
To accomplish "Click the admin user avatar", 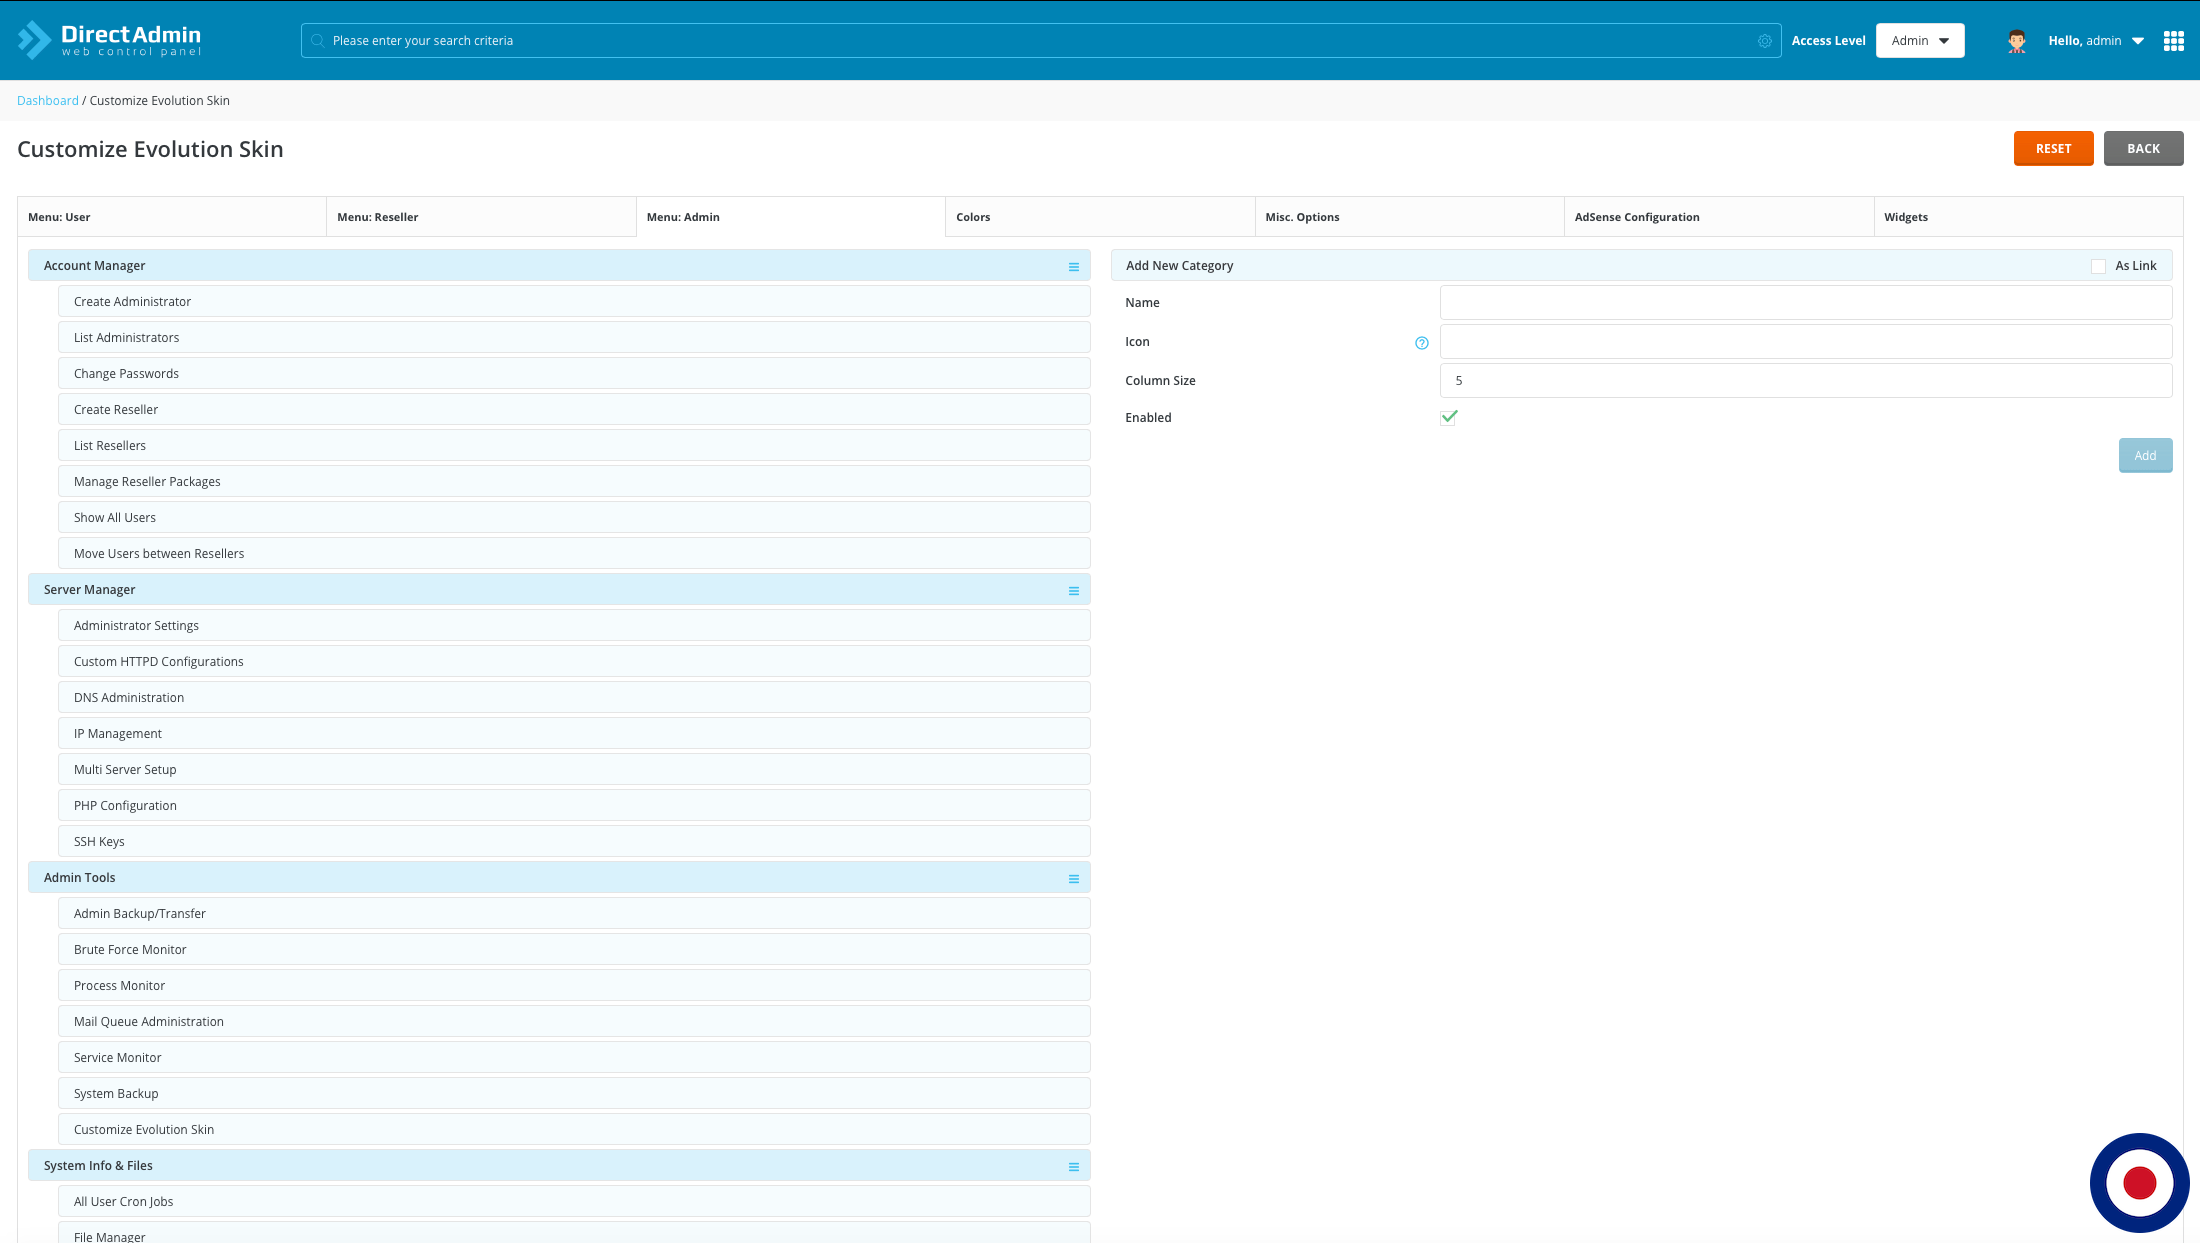I will (2017, 41).
